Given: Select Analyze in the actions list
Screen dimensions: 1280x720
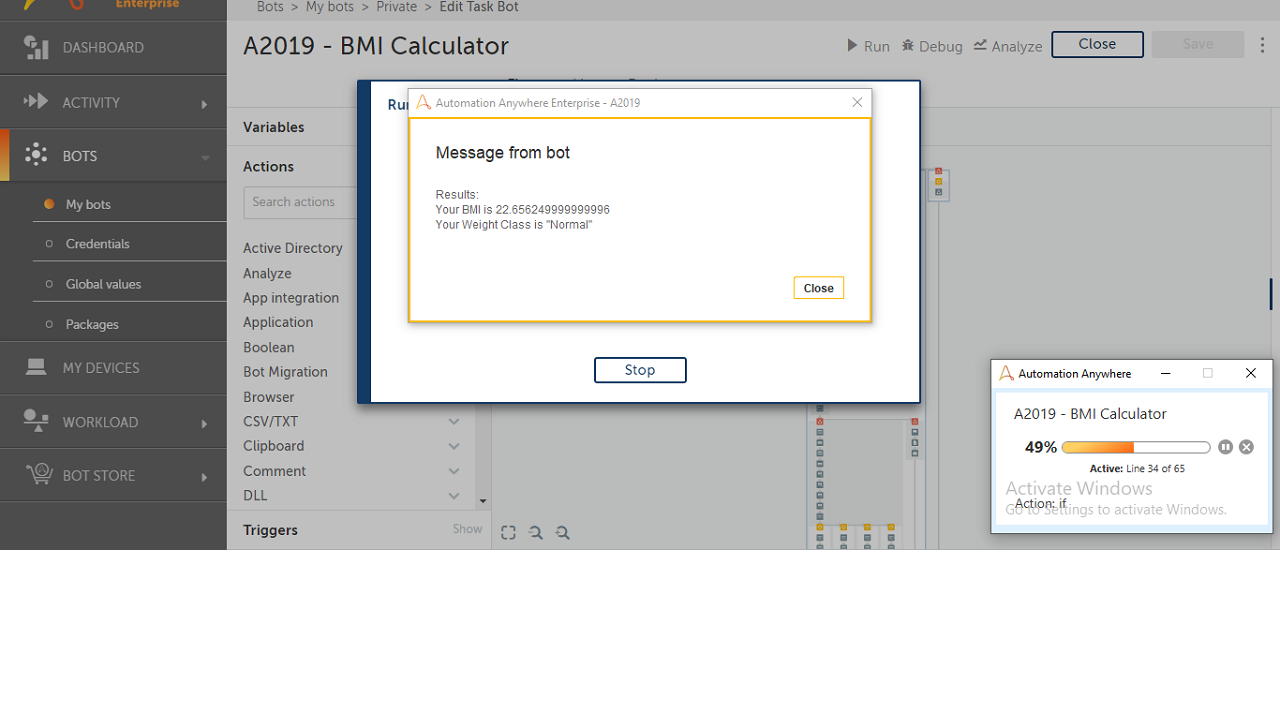Looking at the screenshot, I should pyautogui.click(x=267, y=273).
